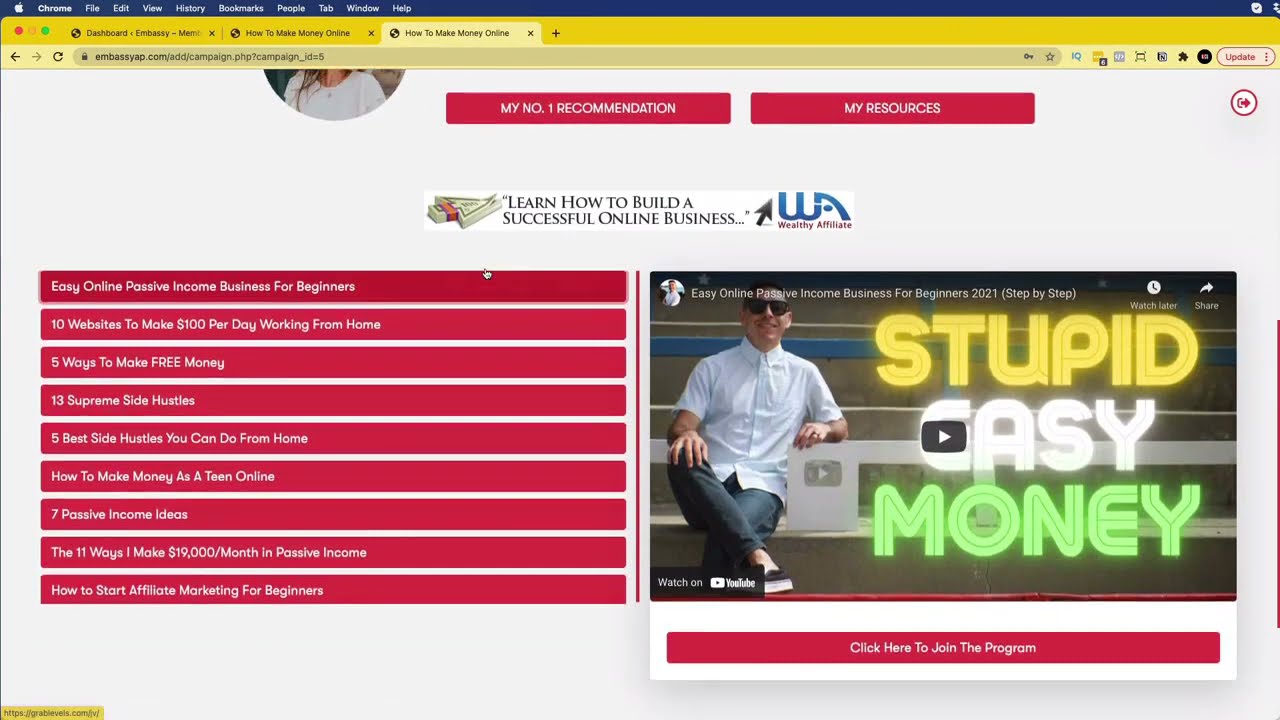Open the code brackets extension icon
The width and height of the screenshot is (1280, 720).
pyautogui.click(x=1119, y=57)
